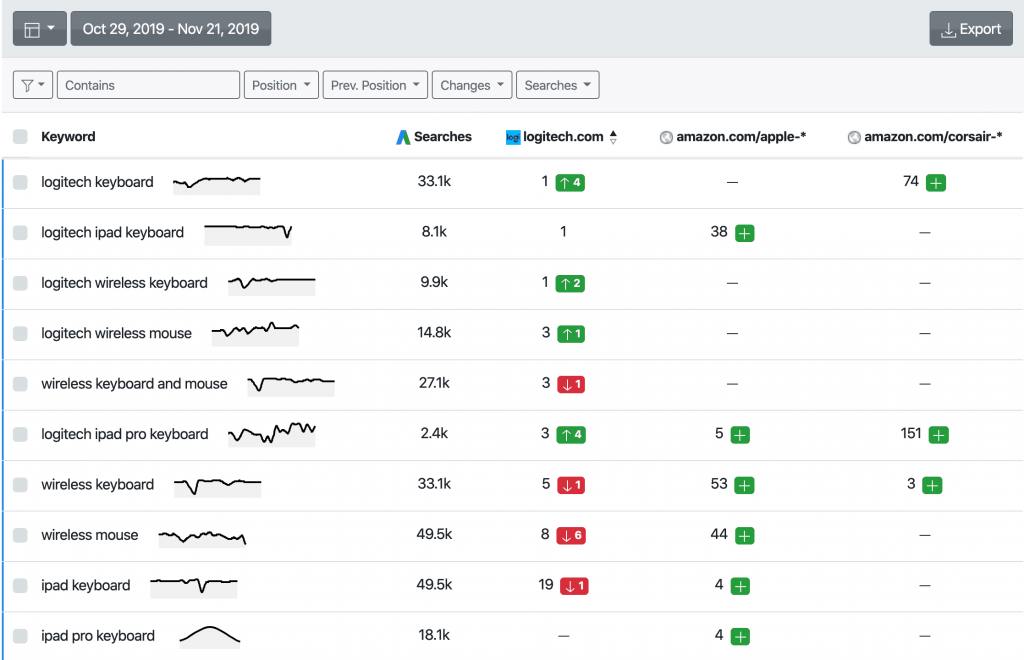The image size is (1024, 660).
Task: Open the table layout view dropdown
Action: point(39,29)
